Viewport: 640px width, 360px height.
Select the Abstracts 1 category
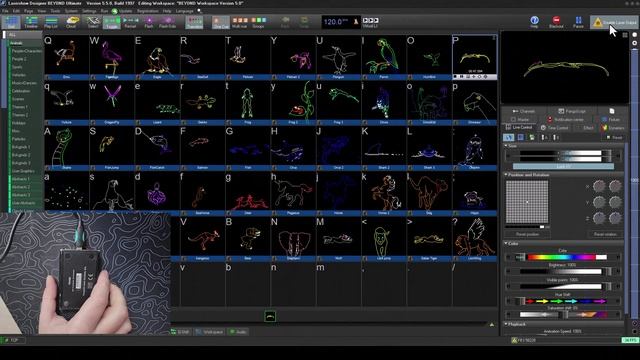[25, 179]
